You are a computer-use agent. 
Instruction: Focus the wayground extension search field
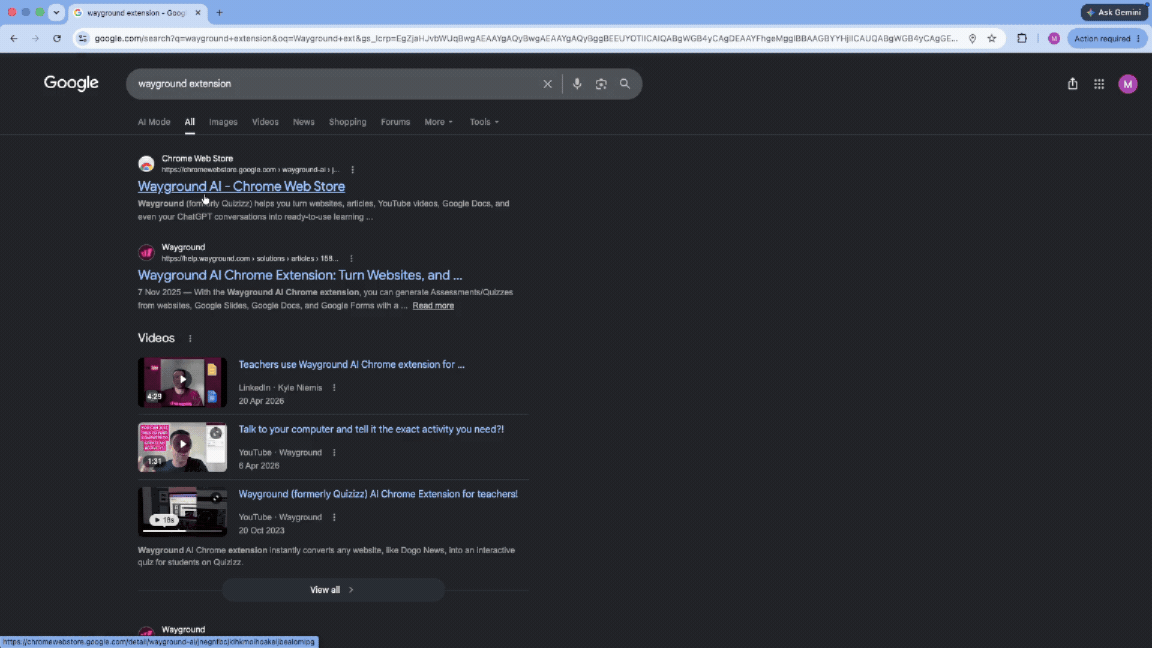pos(334,84)
